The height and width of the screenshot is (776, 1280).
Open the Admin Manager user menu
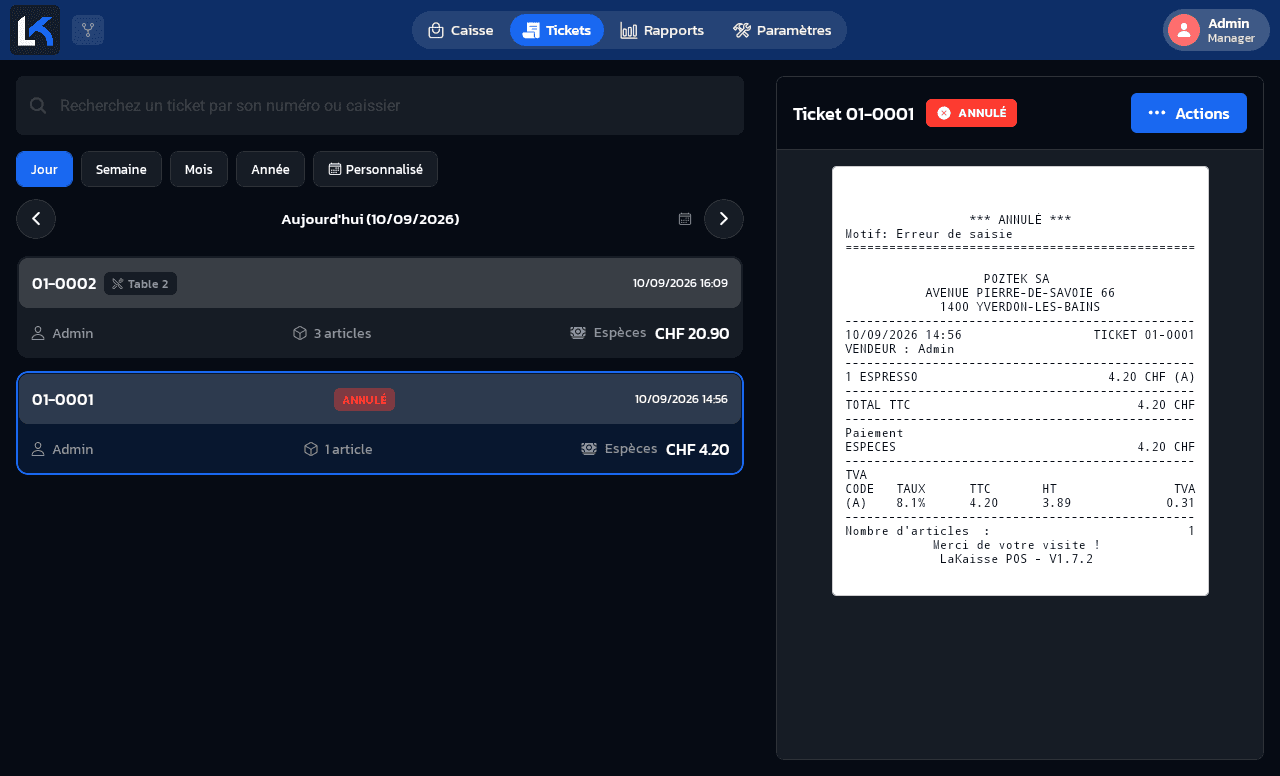tap(1216, 30)
